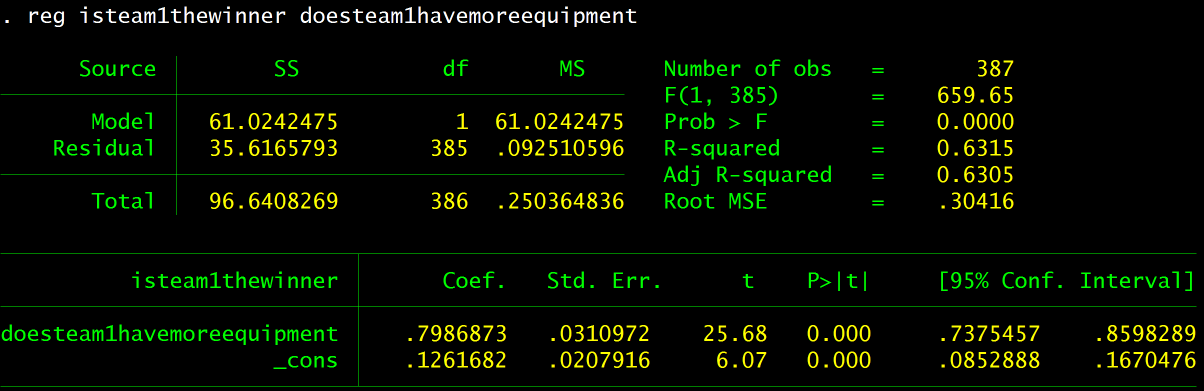
Task: Click the isteam1thewinner dependent variable header
Action: (234, 281)
